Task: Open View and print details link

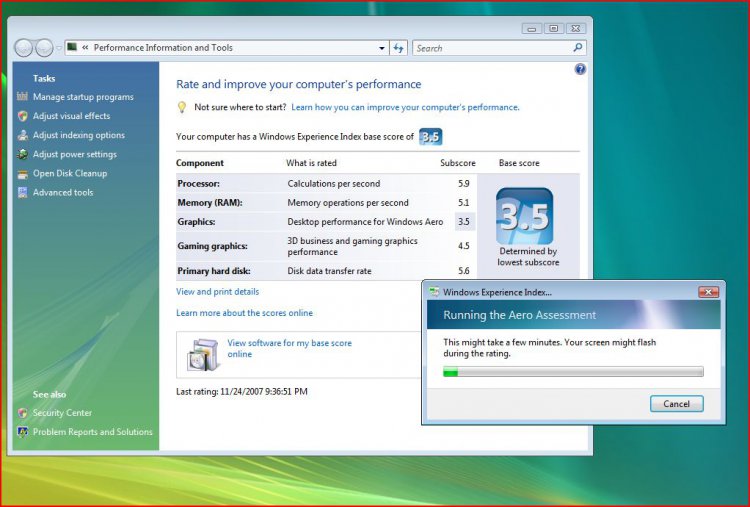Action: click(218, 292)
